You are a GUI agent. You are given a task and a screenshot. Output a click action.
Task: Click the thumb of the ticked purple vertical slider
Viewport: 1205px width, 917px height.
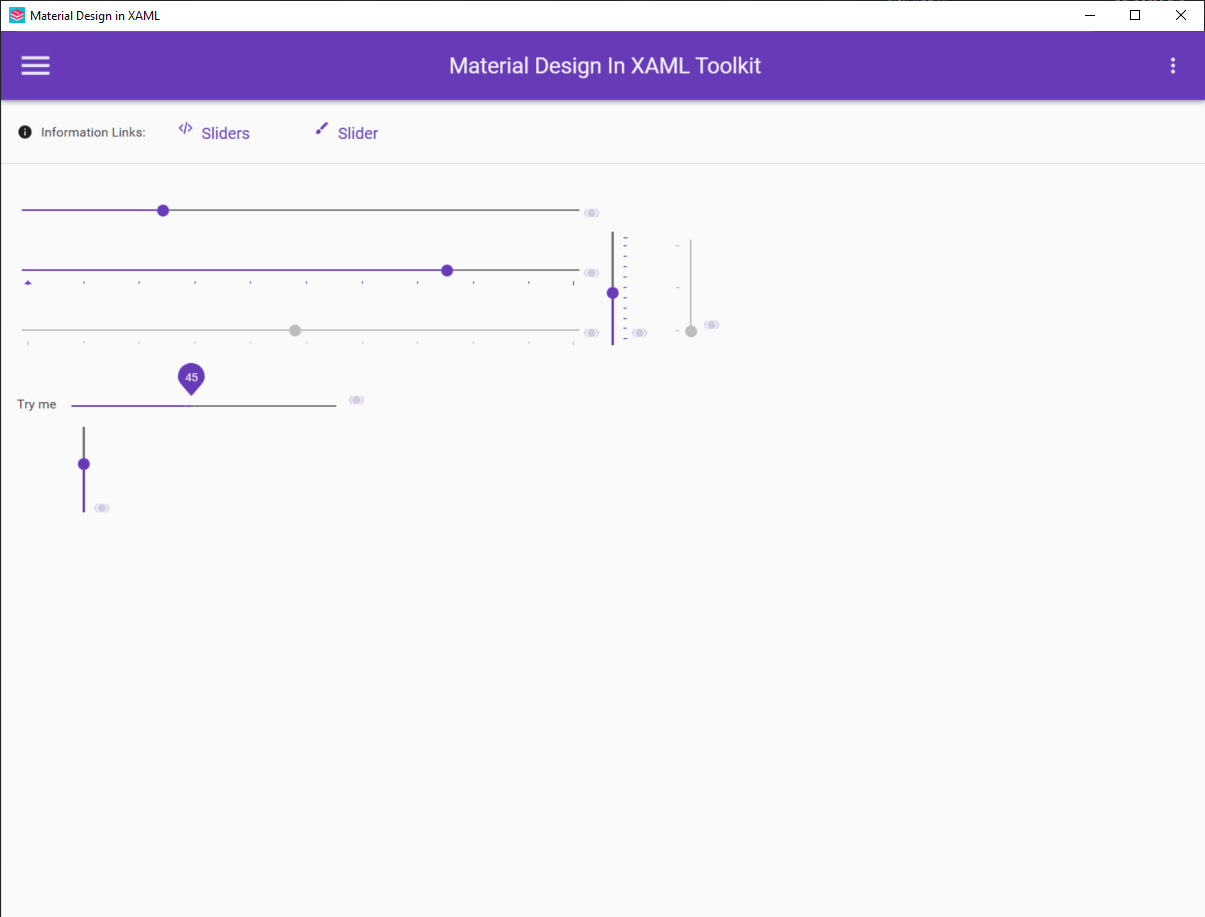coord(613,293)
